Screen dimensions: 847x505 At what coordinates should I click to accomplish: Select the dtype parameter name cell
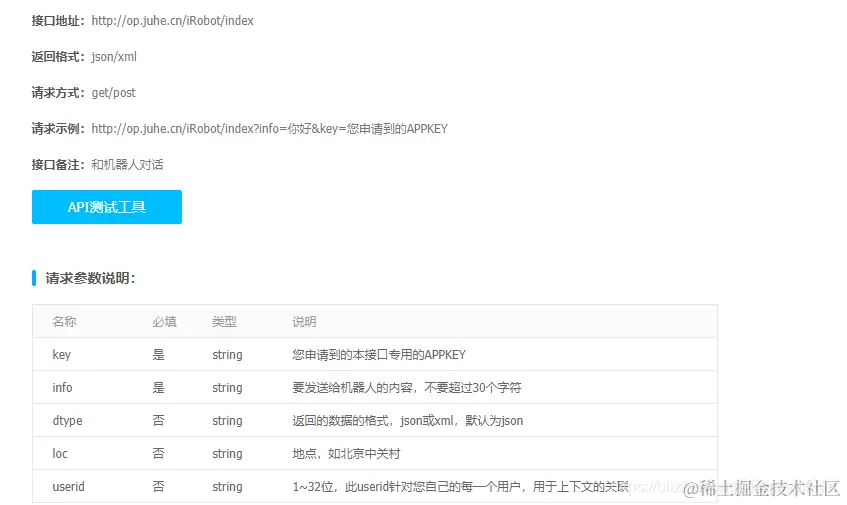68,421
